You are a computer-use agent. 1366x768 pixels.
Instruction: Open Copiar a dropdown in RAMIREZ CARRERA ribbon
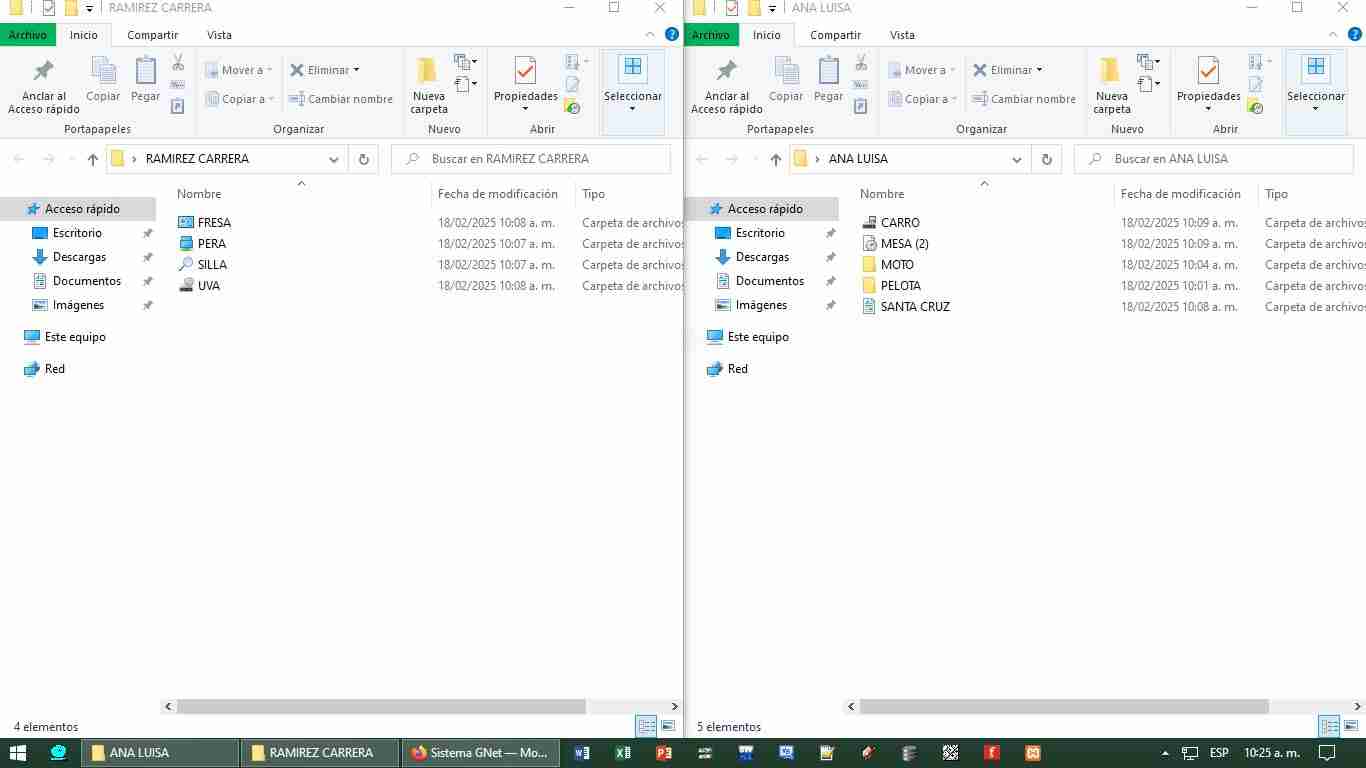pos(239,99)
